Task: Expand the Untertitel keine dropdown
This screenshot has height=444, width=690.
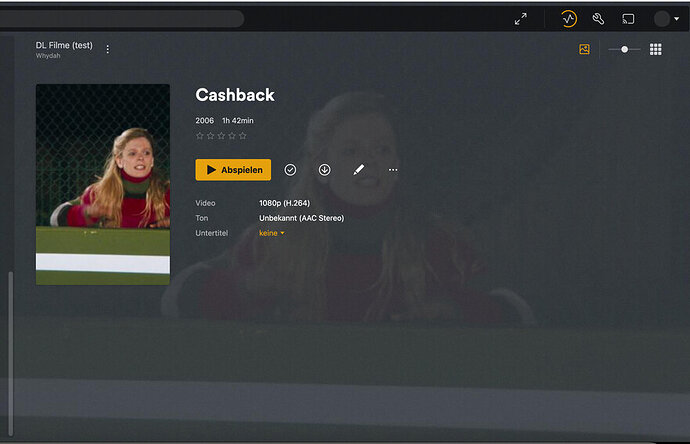Action: click(272, 233)
